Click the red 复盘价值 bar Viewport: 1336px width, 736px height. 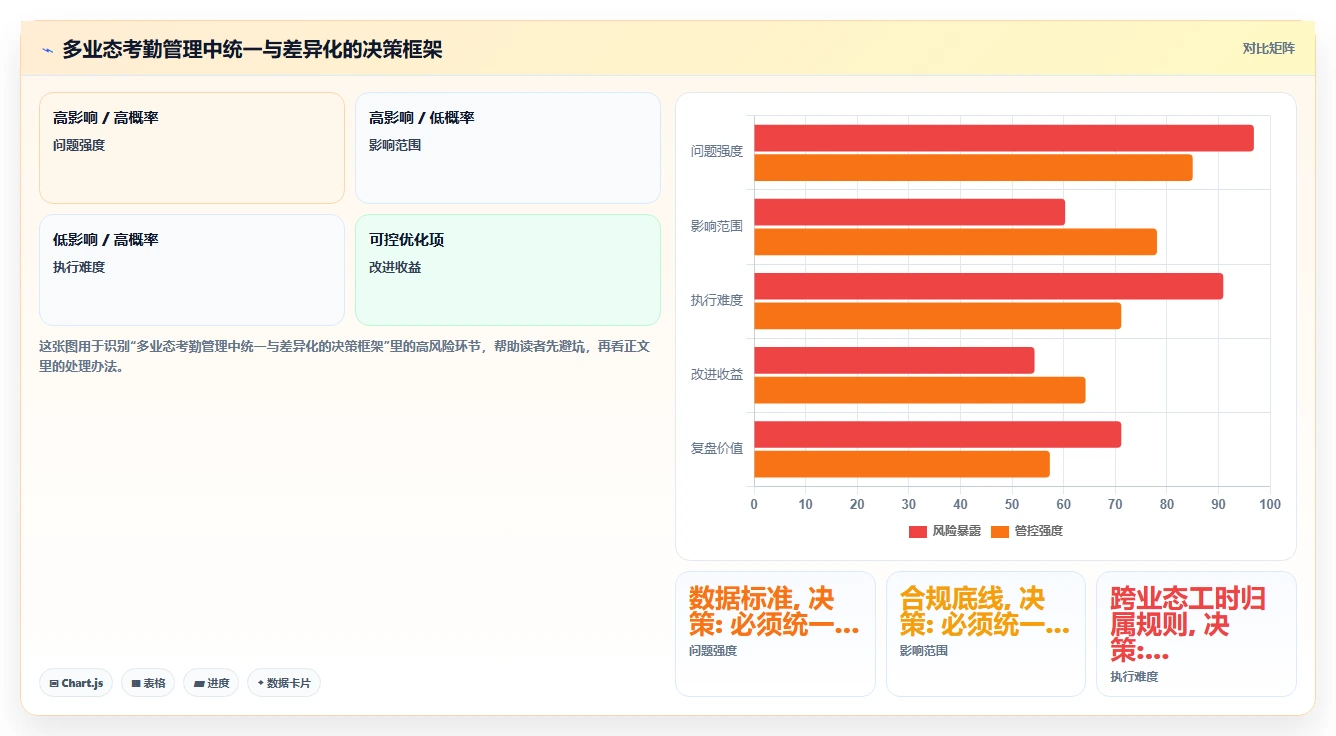[x=937, y=434]
